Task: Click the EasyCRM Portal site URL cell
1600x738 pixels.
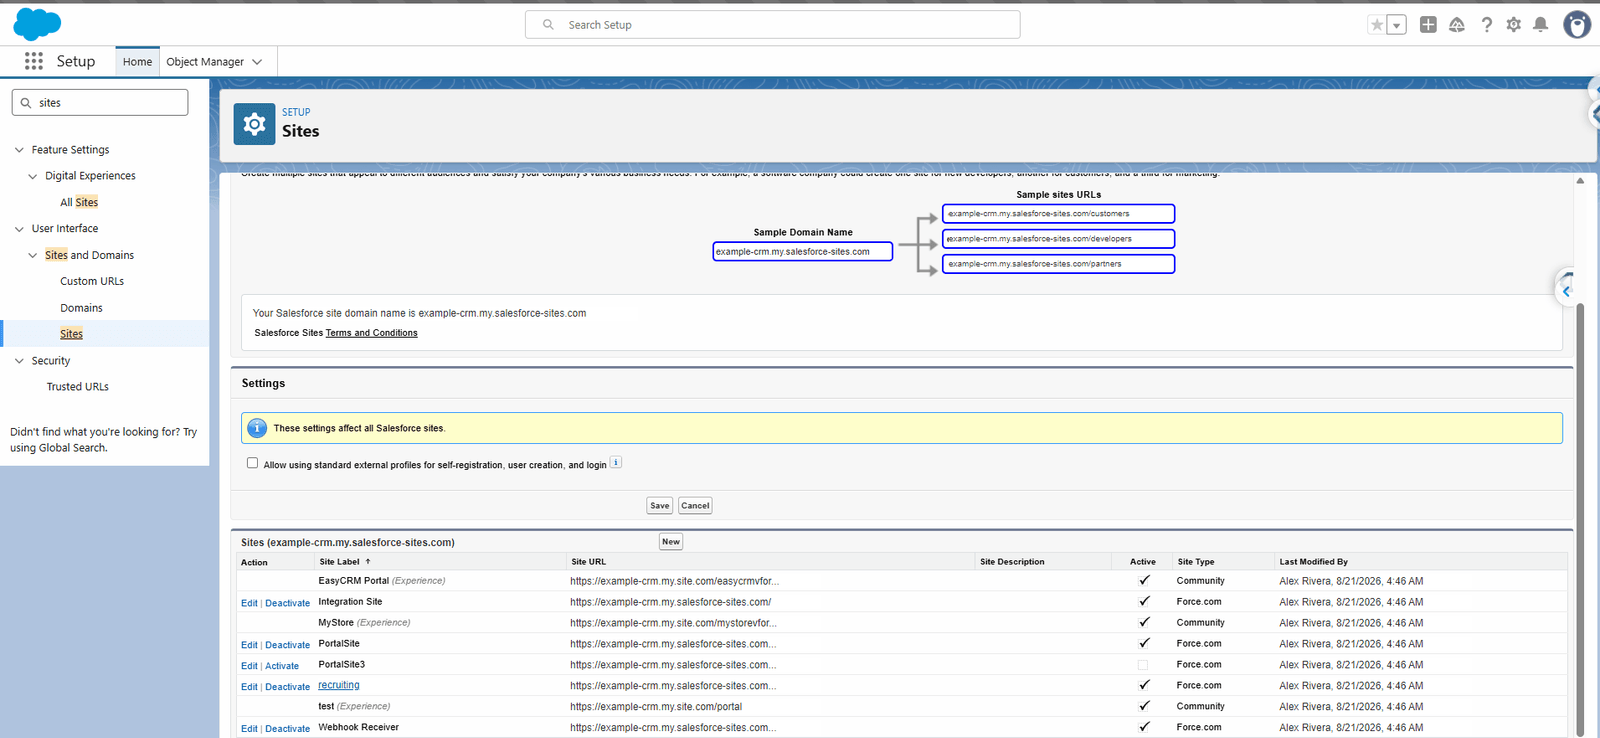Action: (x=675, y=581)
